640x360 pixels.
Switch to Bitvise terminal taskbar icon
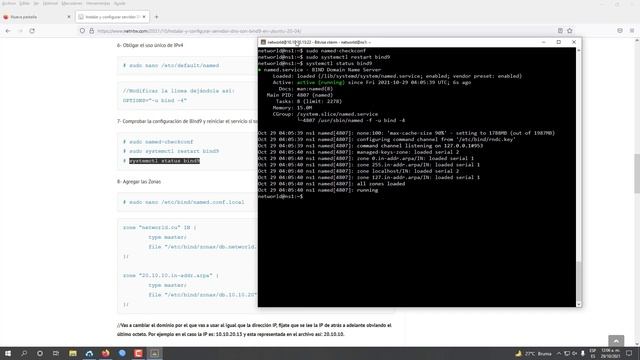pos(154,353)
